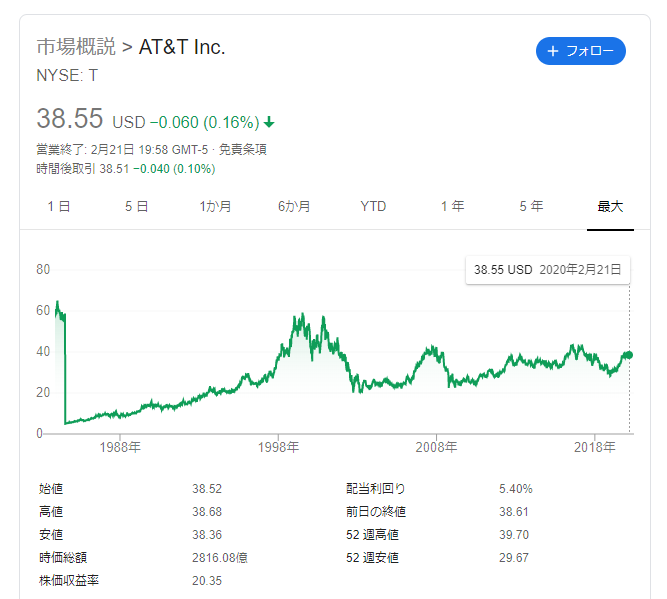Show the 5年 chart range
This screenshot has width=667, height=599.
click(x=531, y=206)
